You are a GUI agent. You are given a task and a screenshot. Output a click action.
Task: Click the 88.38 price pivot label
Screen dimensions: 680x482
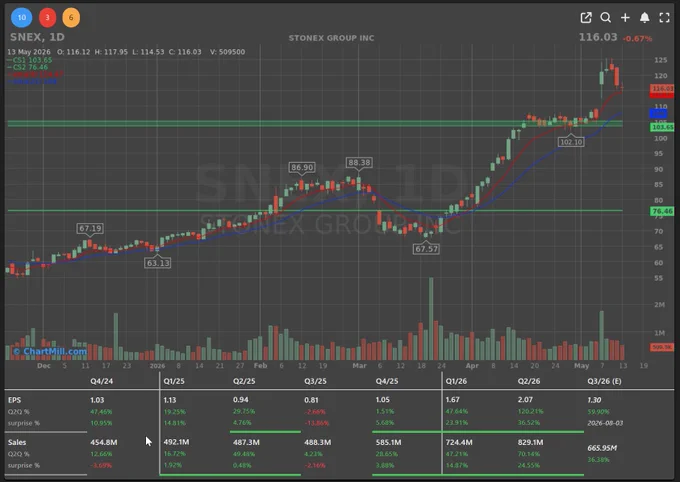pos(359,162)
